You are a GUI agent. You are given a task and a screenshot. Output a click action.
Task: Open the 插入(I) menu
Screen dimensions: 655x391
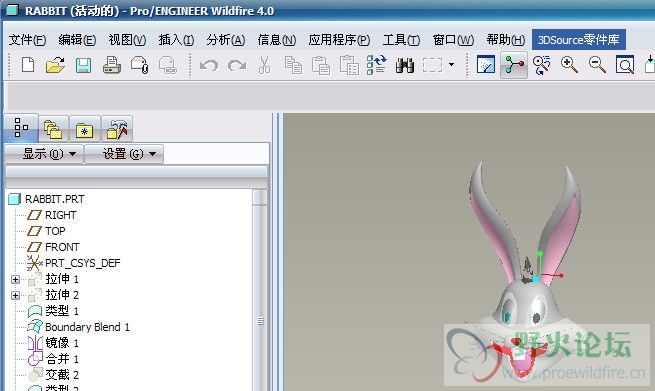click(176, 40)
